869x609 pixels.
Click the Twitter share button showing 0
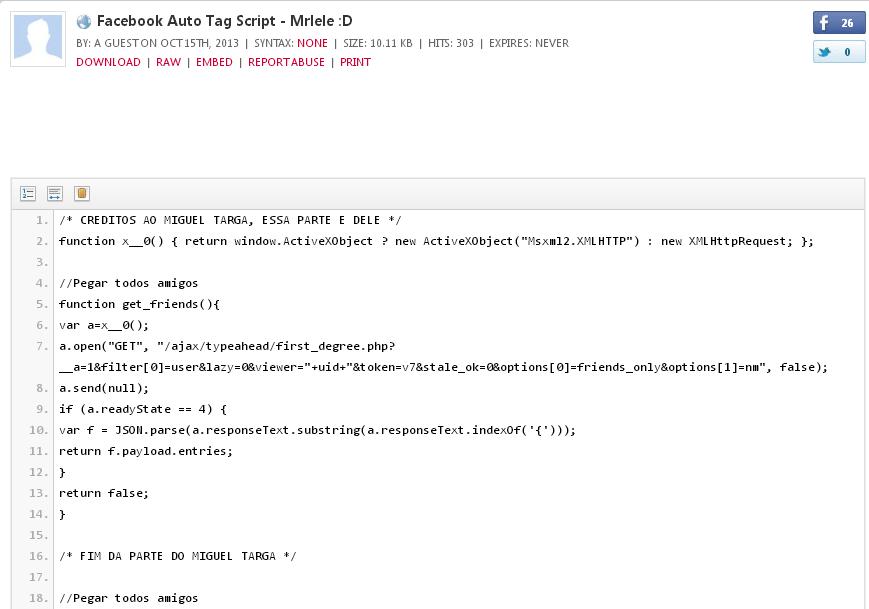tap(839, 52)
